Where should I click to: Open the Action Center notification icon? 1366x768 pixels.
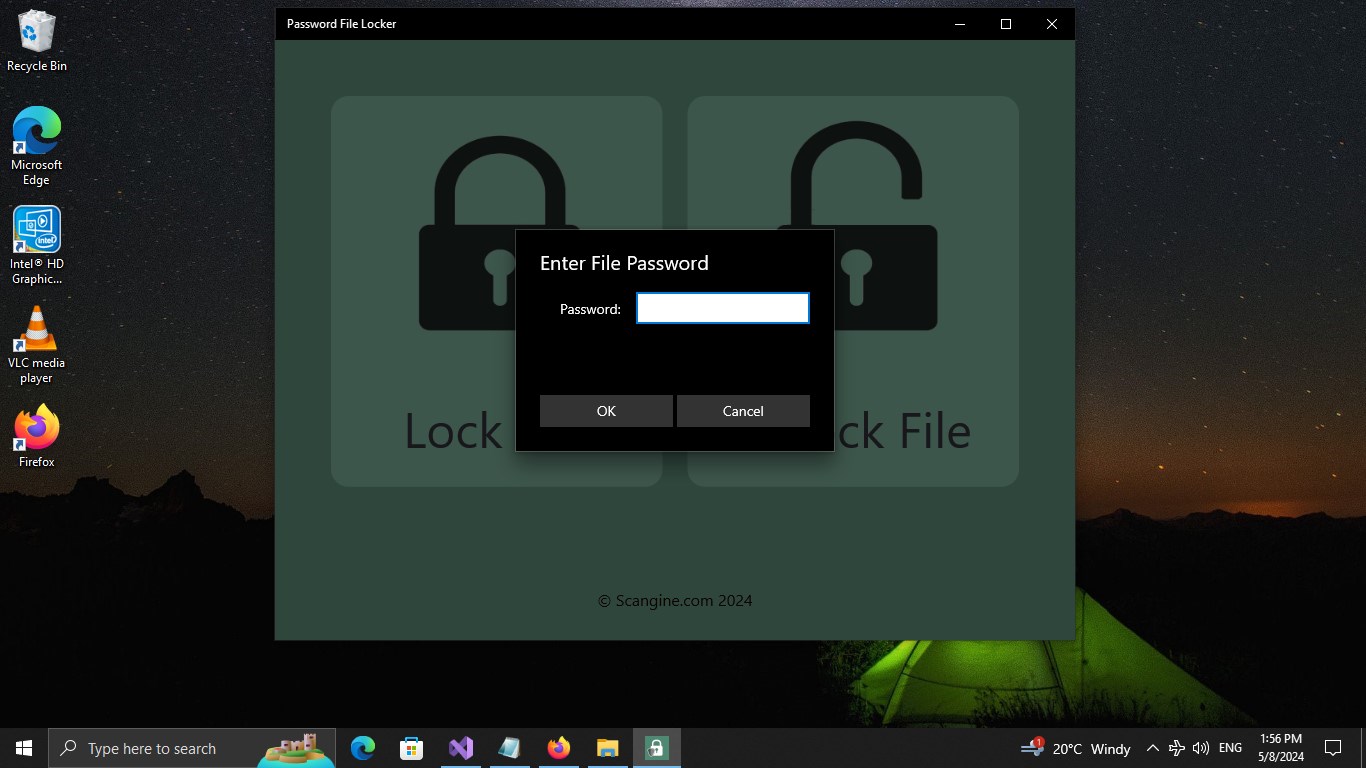[1332, 747]
